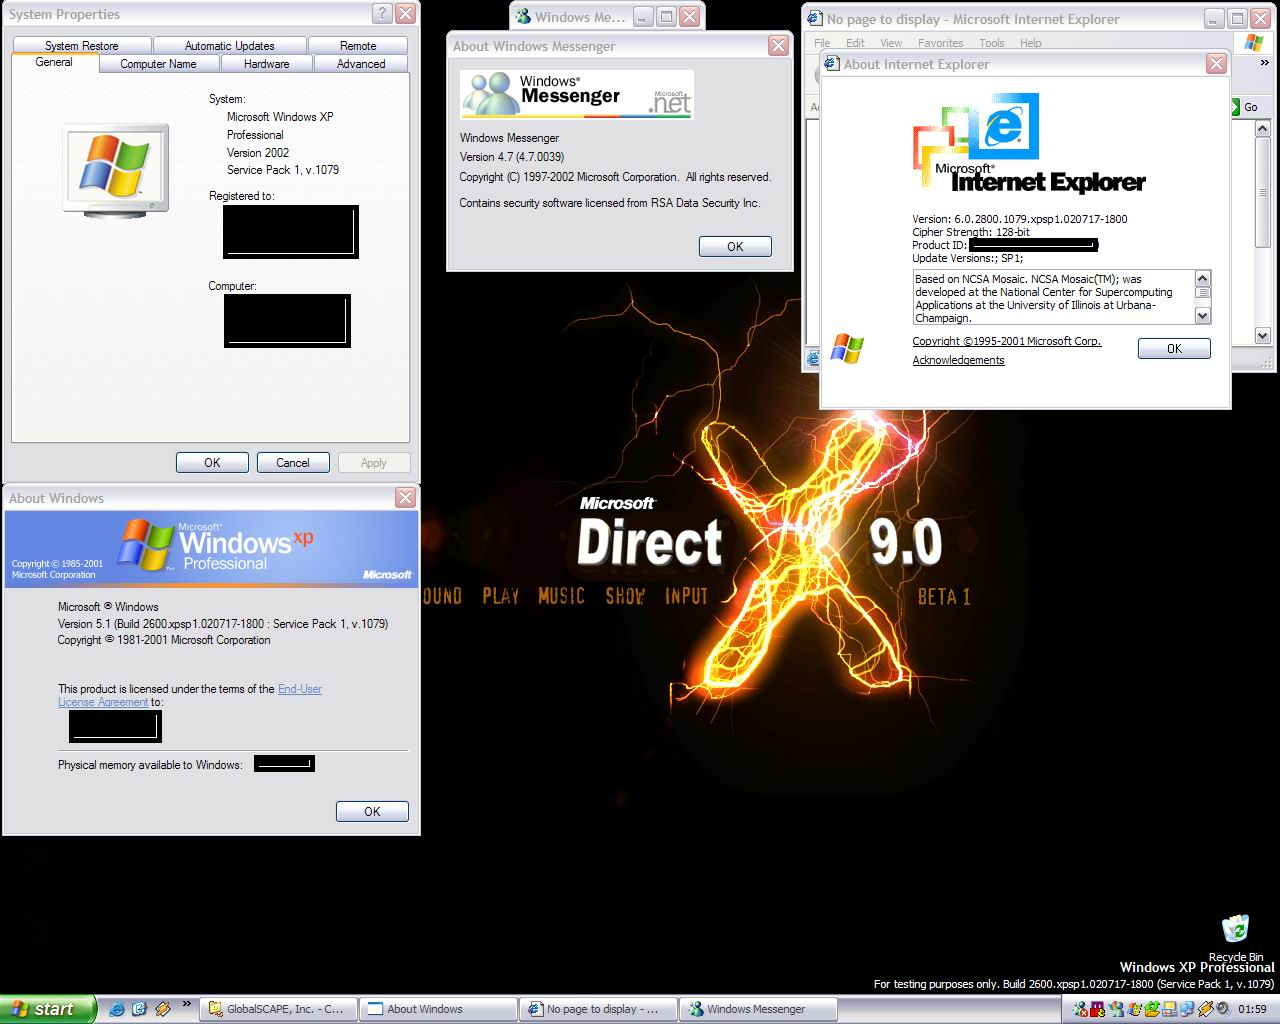This screenshot has height=1024, width=1280.
Task: Switch to the Computer Name tab
Action: click(x=158, y=64)
